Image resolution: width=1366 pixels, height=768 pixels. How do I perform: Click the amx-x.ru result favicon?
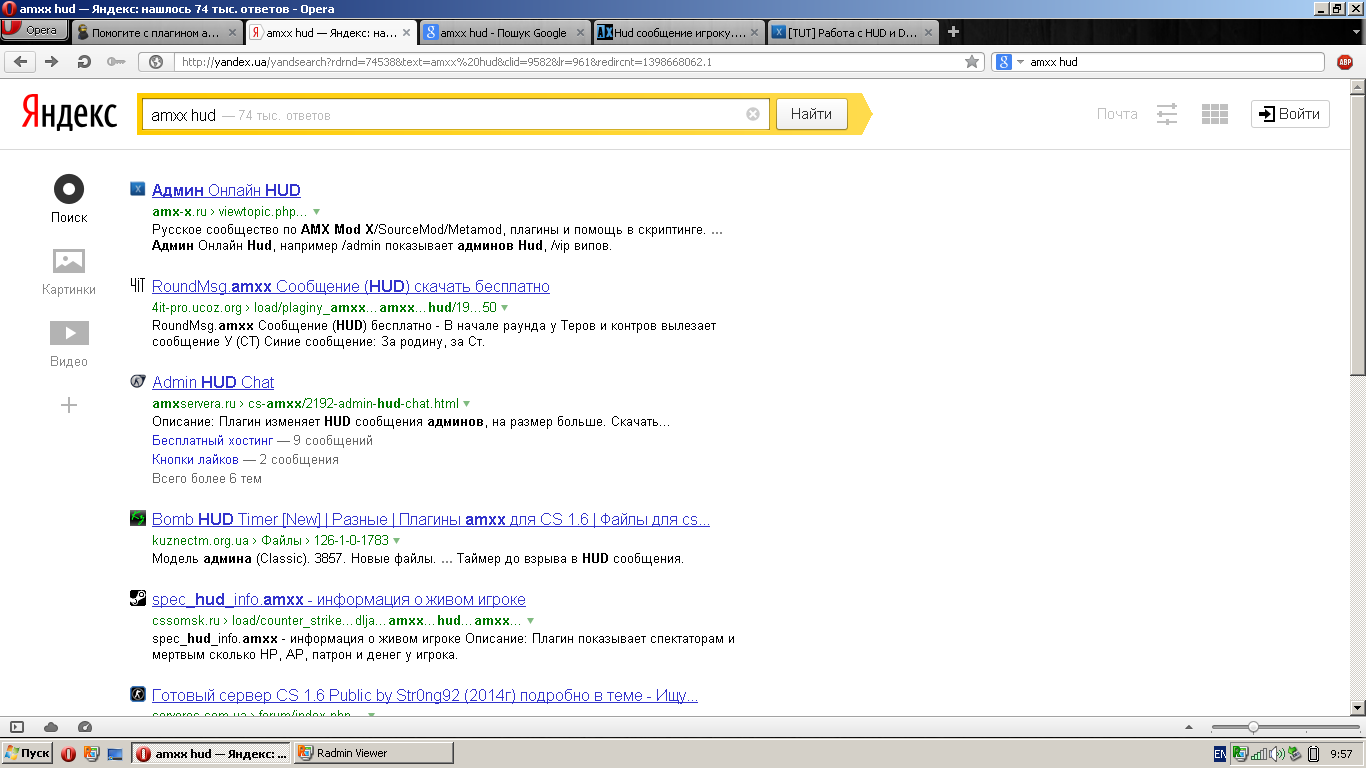tap(138, 189)
